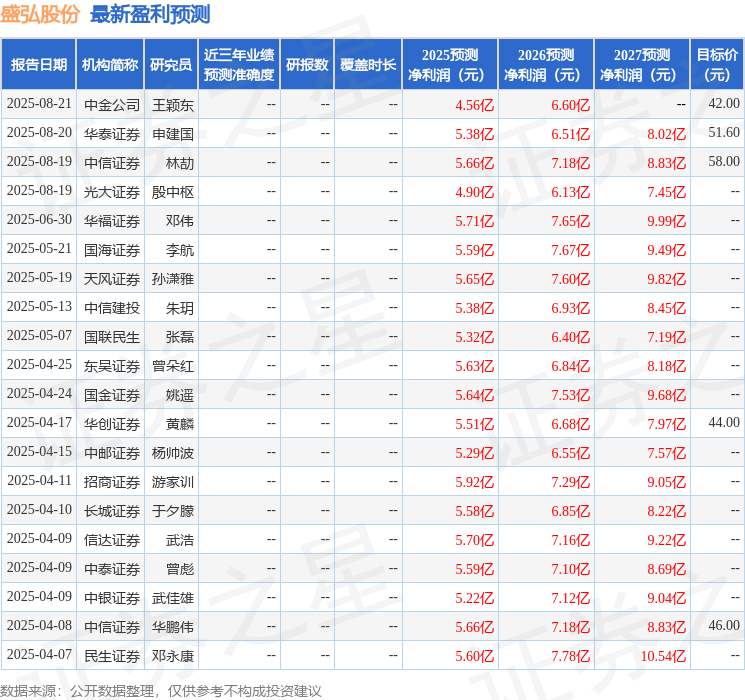
Task: Click the 覆盖时长 column header
Action: click(x=368, y=65)
